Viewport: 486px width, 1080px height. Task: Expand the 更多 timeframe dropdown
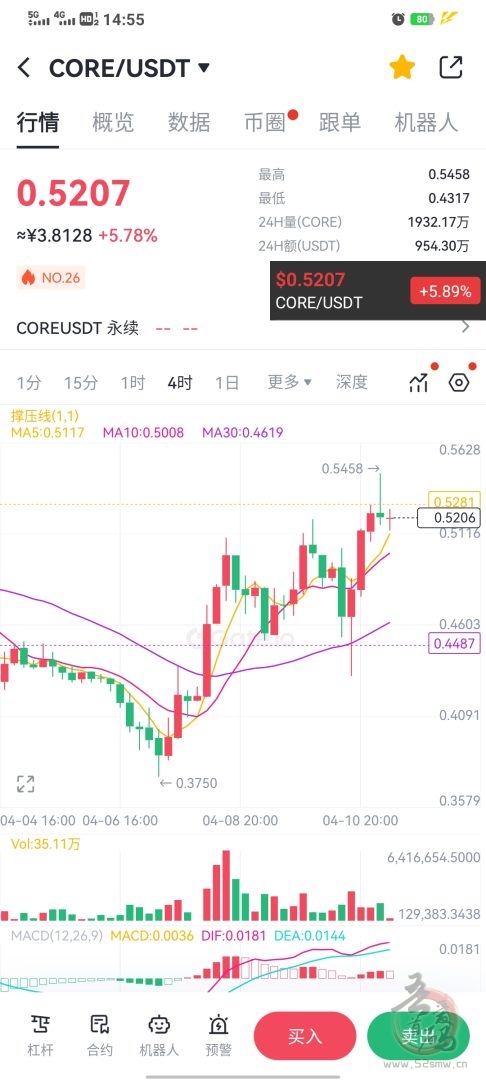click(x=290, y=382)
